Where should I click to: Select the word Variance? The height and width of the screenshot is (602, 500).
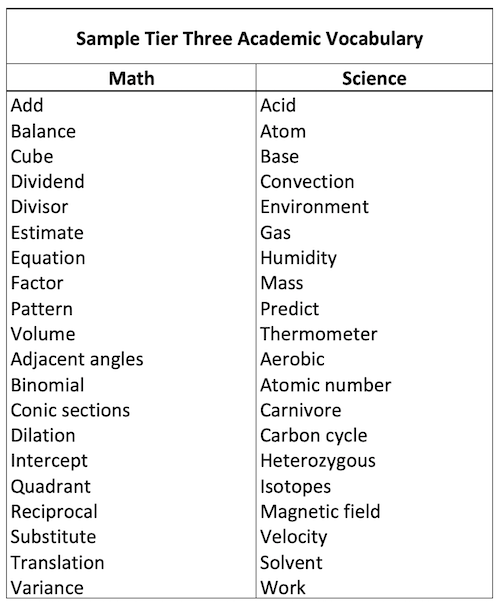[x=47, y=588]
